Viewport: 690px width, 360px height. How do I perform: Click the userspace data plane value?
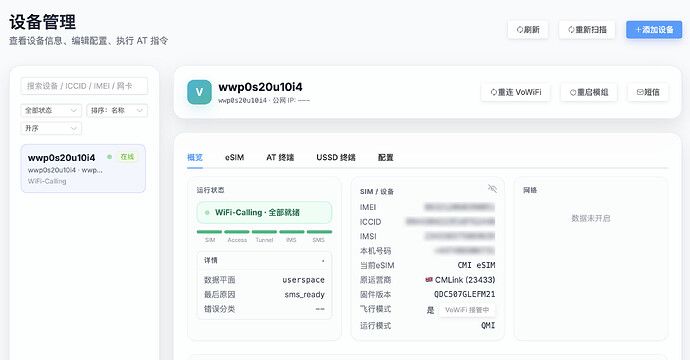tap(303, 280)
